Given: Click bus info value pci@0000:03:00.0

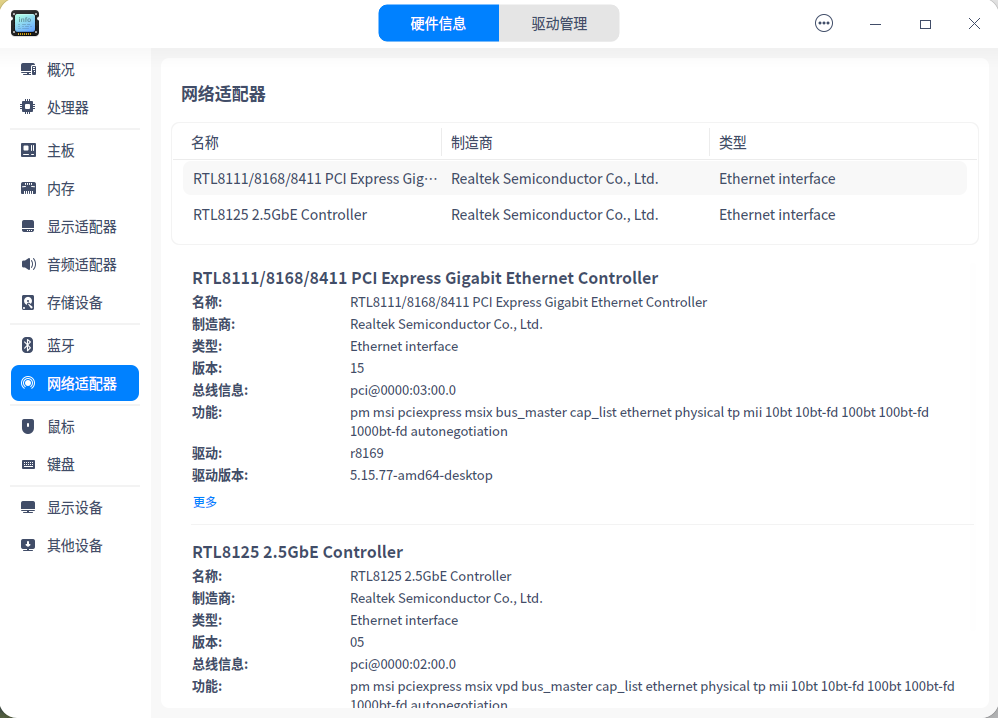Looking at the screenshot, I should (x=403, y=390).
